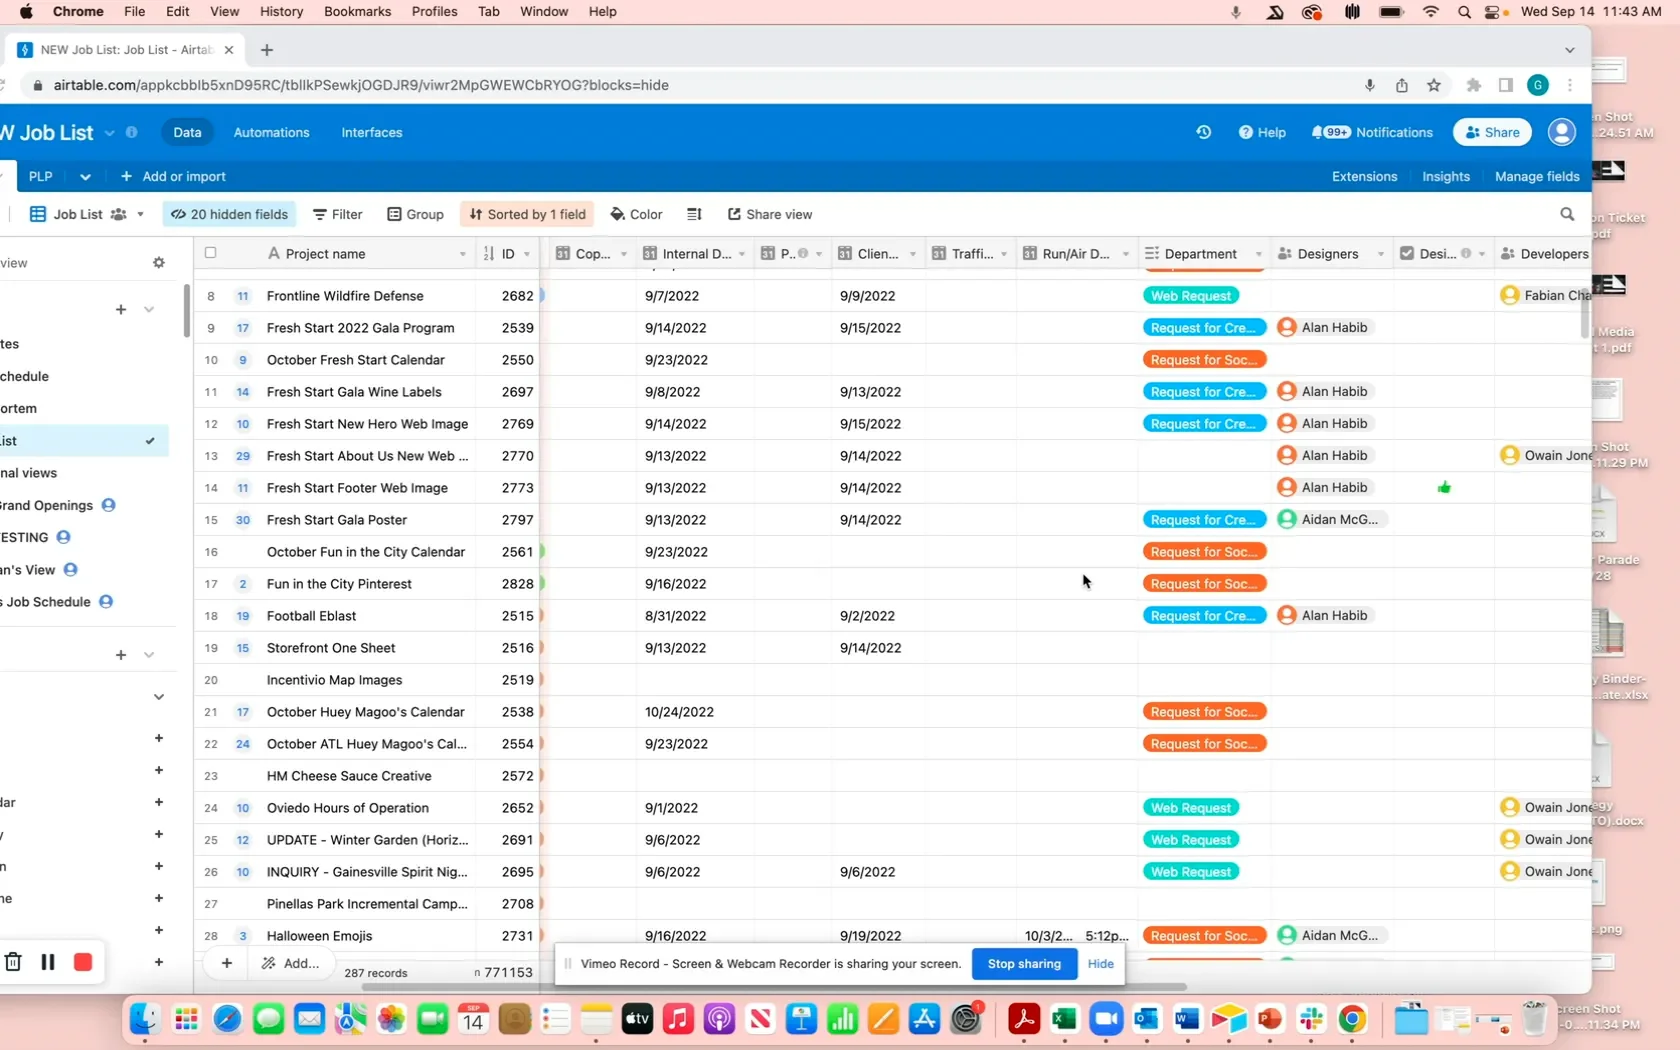The height and width of the screenshot is (1050, 1680).
Task: Switch to Interfaces tab
Action: click(372, 132)
